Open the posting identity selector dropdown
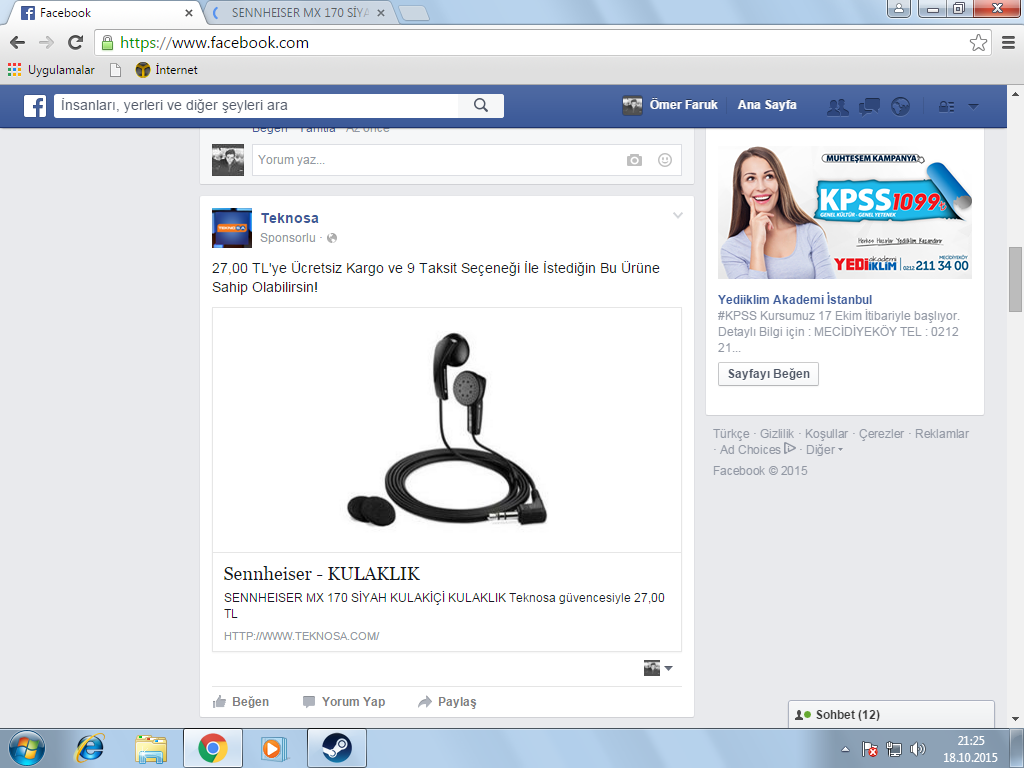The image size is (1024, 768). click(x=658, y=668)
